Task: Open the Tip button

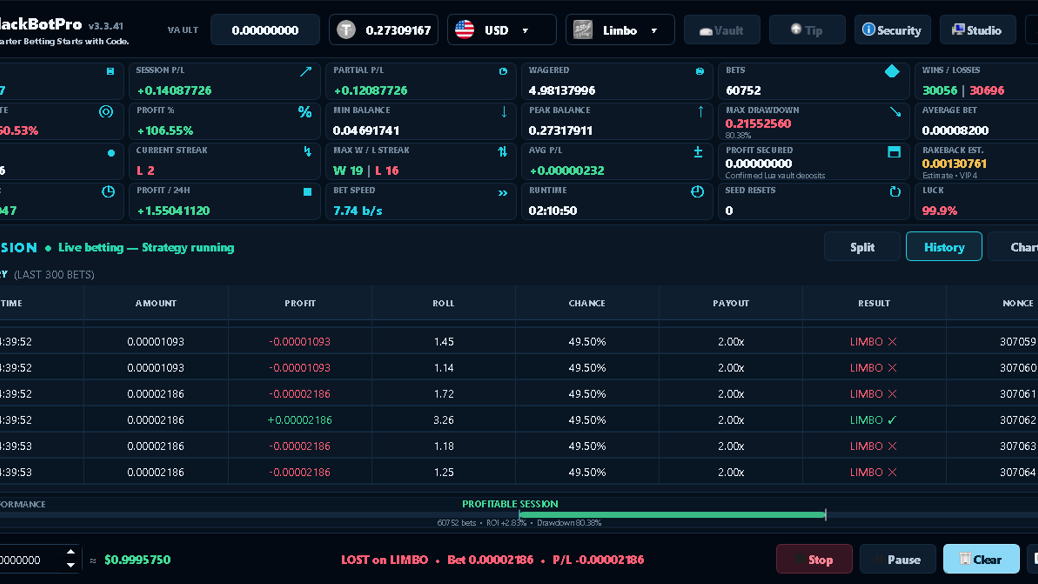Action: click(807, 30)
